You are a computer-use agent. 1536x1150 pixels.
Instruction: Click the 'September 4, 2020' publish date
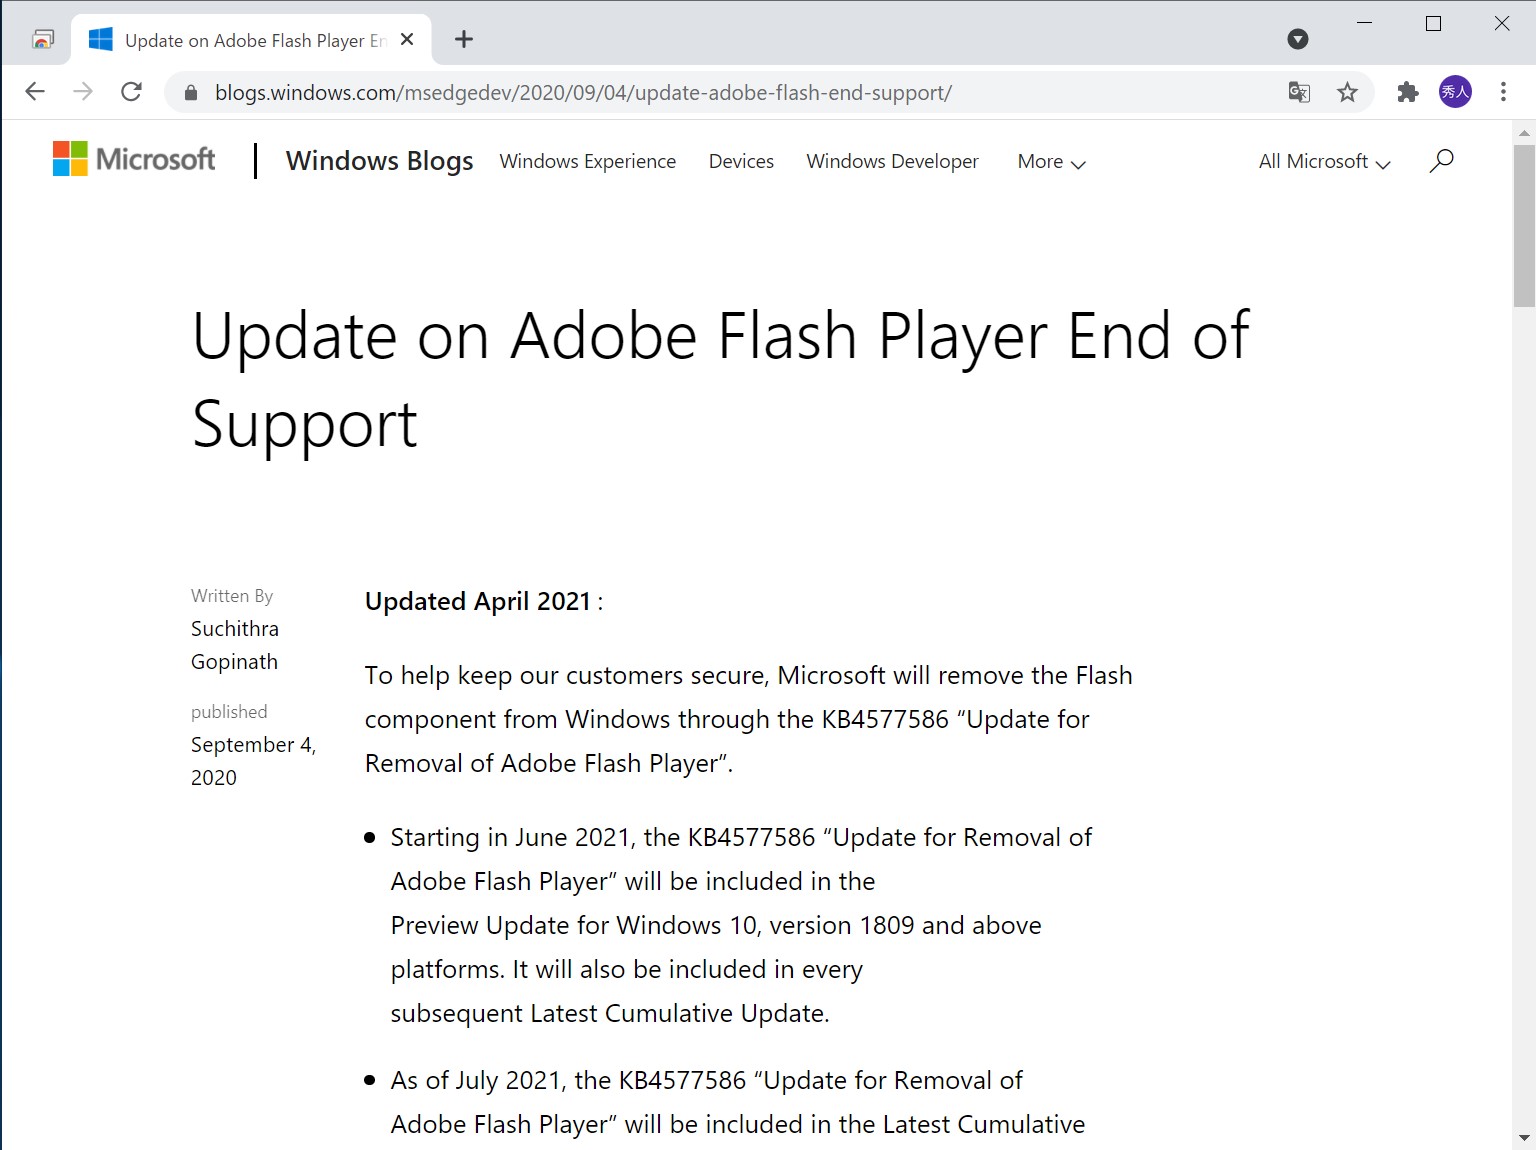pyautogui.click(x=253, y=761)
